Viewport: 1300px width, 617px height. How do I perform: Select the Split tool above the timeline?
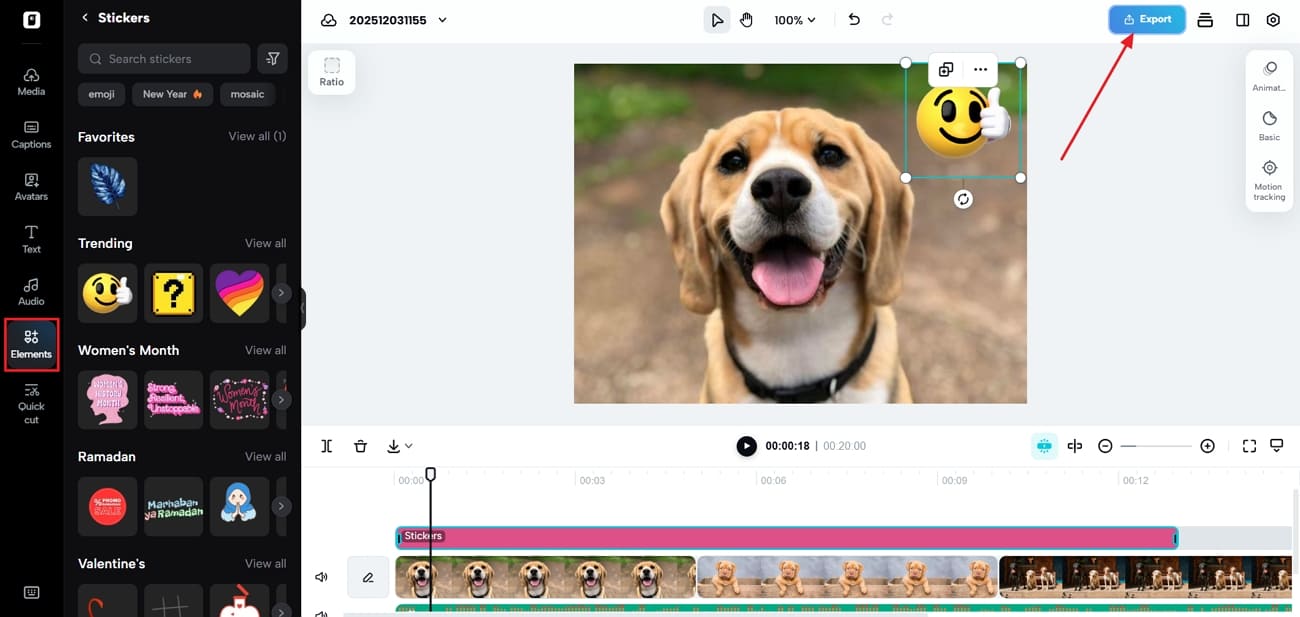(326, 445)
